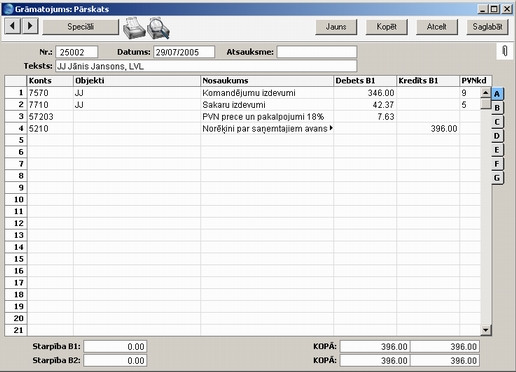Select account cell 5210
Screen dimensions: 516x372
pos(50,129)
